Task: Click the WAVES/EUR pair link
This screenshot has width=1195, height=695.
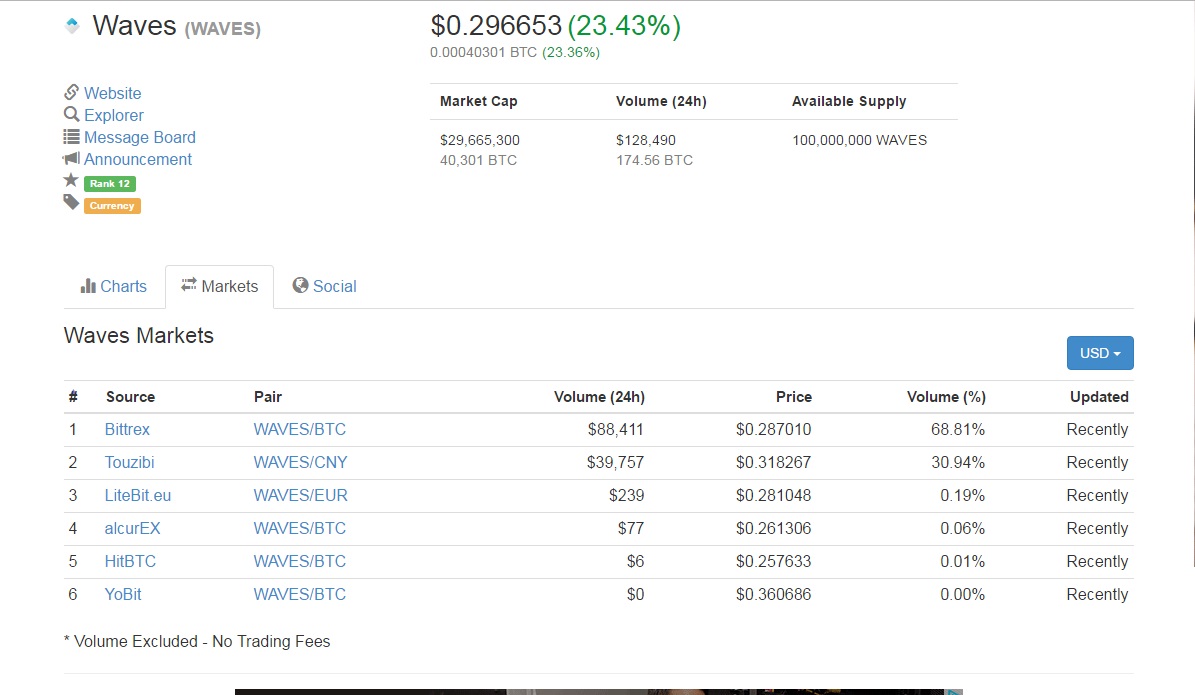Action: pyautogui.click(x=300, y=495)
